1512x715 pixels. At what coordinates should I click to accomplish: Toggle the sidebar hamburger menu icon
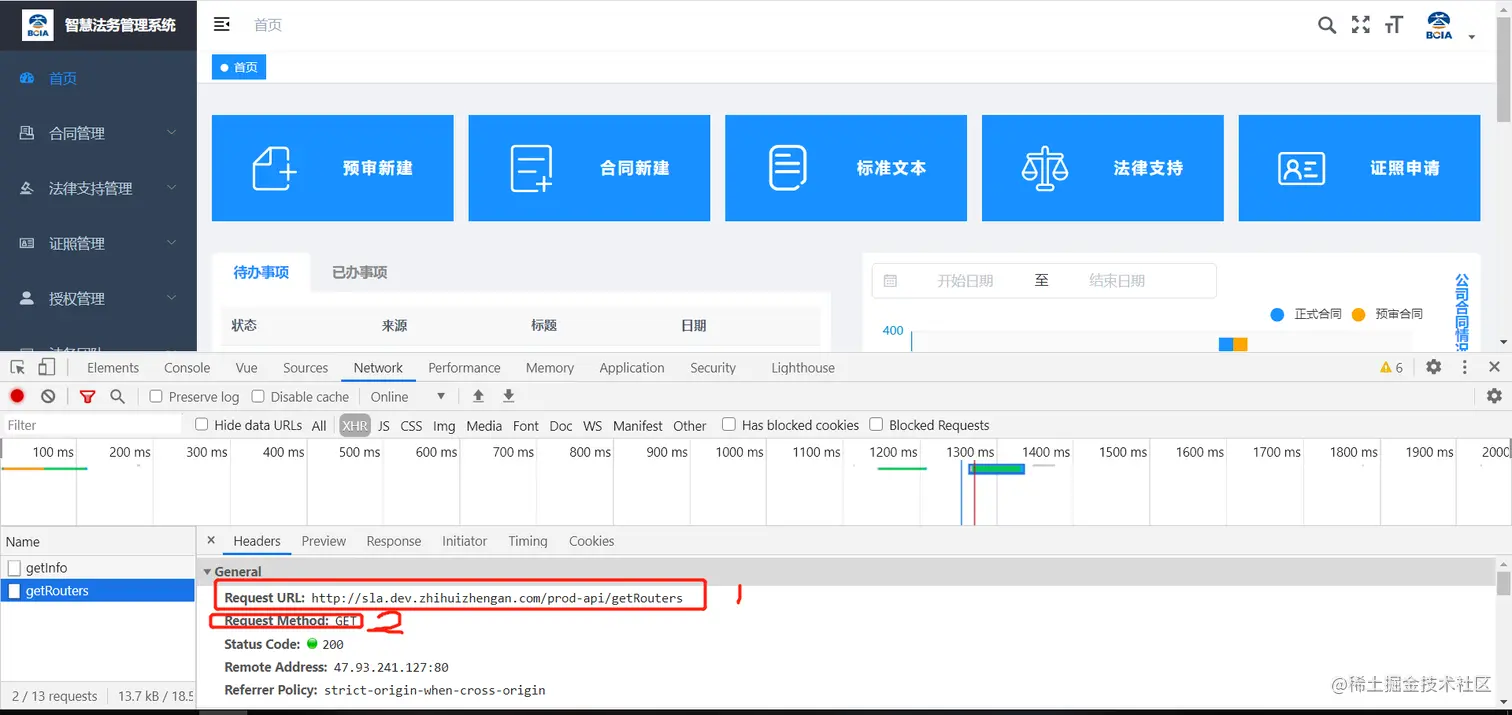pyautogui.click(x=222, y=24)
